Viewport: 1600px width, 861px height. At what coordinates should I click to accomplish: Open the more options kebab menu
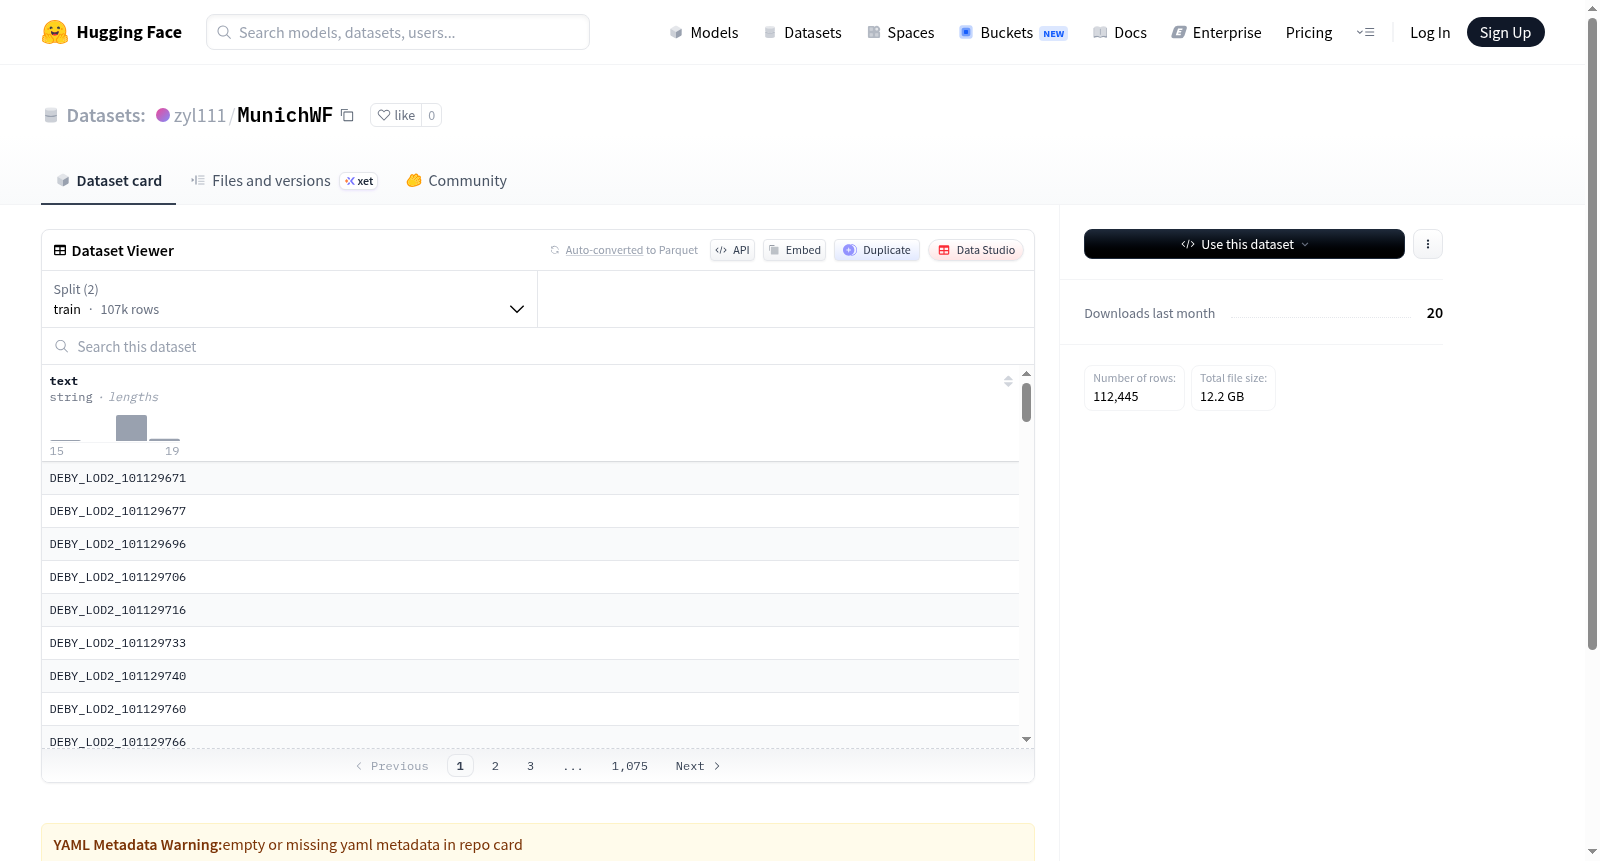(x=1428, y=244)
